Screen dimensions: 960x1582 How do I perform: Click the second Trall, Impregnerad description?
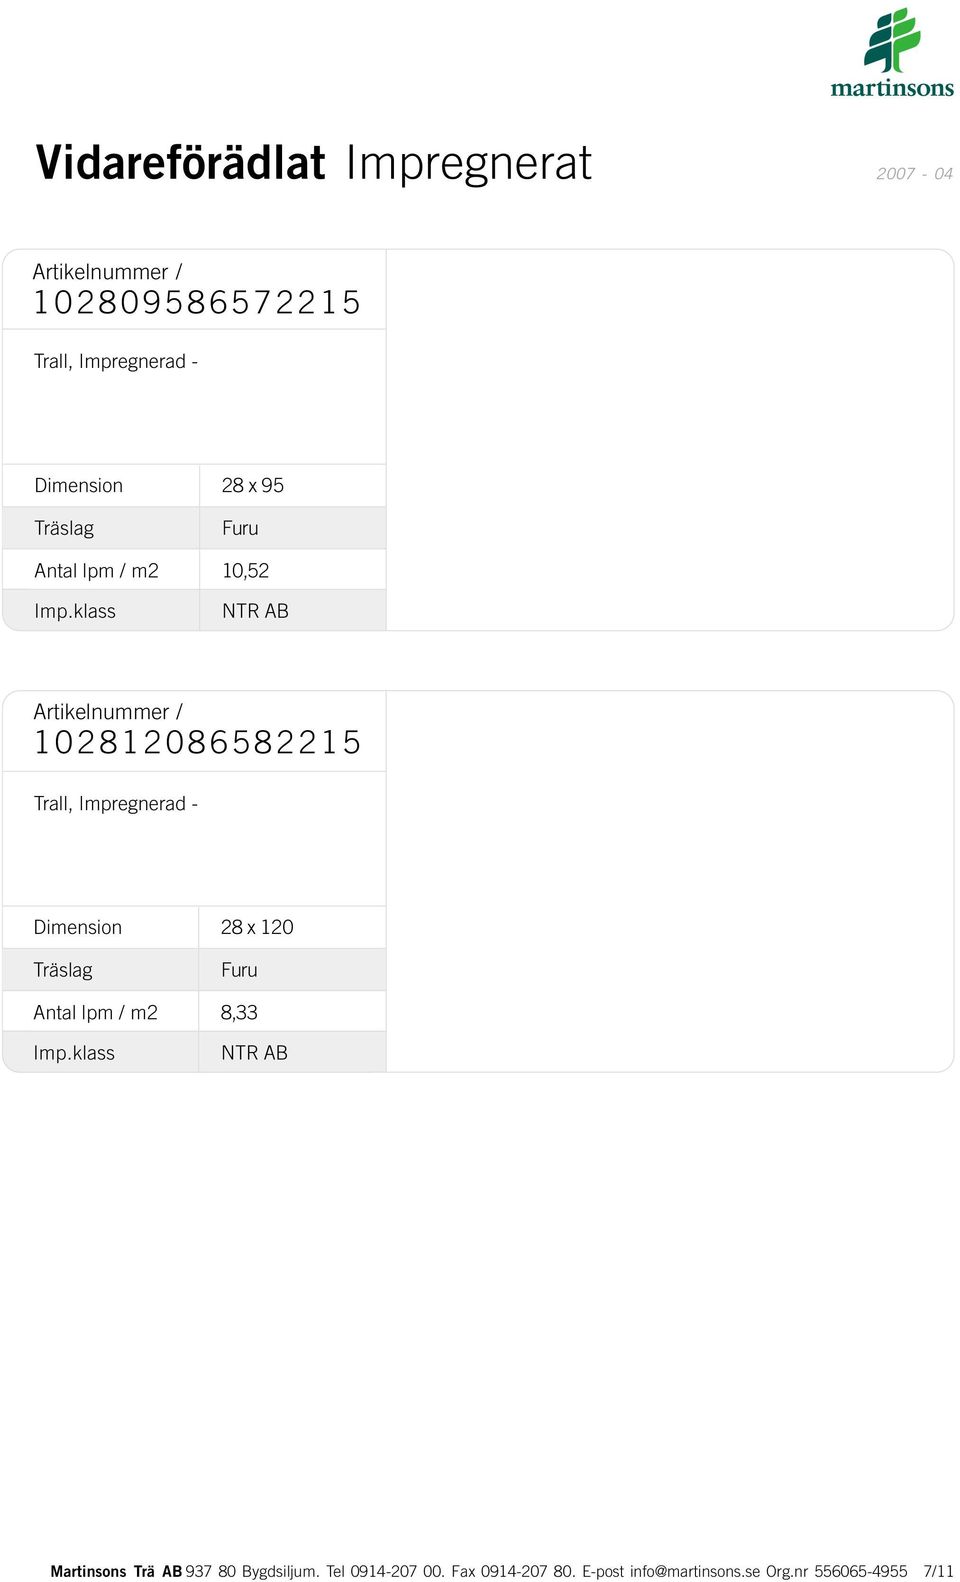[x=116, y=804]
